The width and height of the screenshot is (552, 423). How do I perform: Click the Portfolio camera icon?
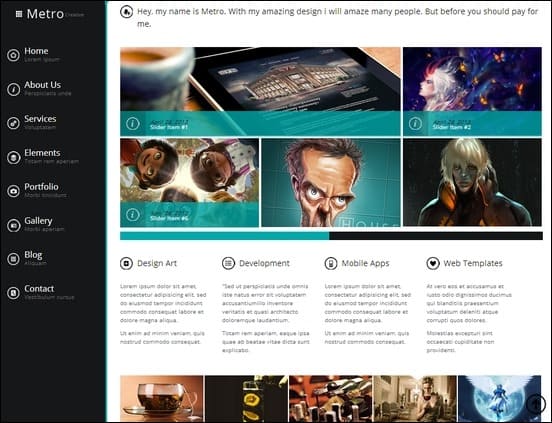point(13,191)
